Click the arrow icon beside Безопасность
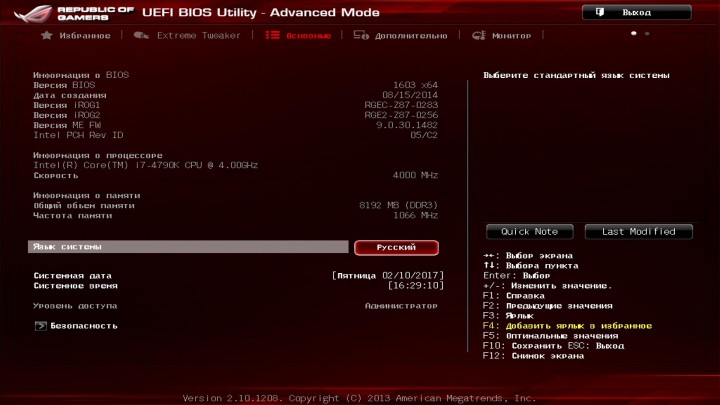The height and width of the screenshot is (405, 720). pyautogui.click(x=40, y=326)
